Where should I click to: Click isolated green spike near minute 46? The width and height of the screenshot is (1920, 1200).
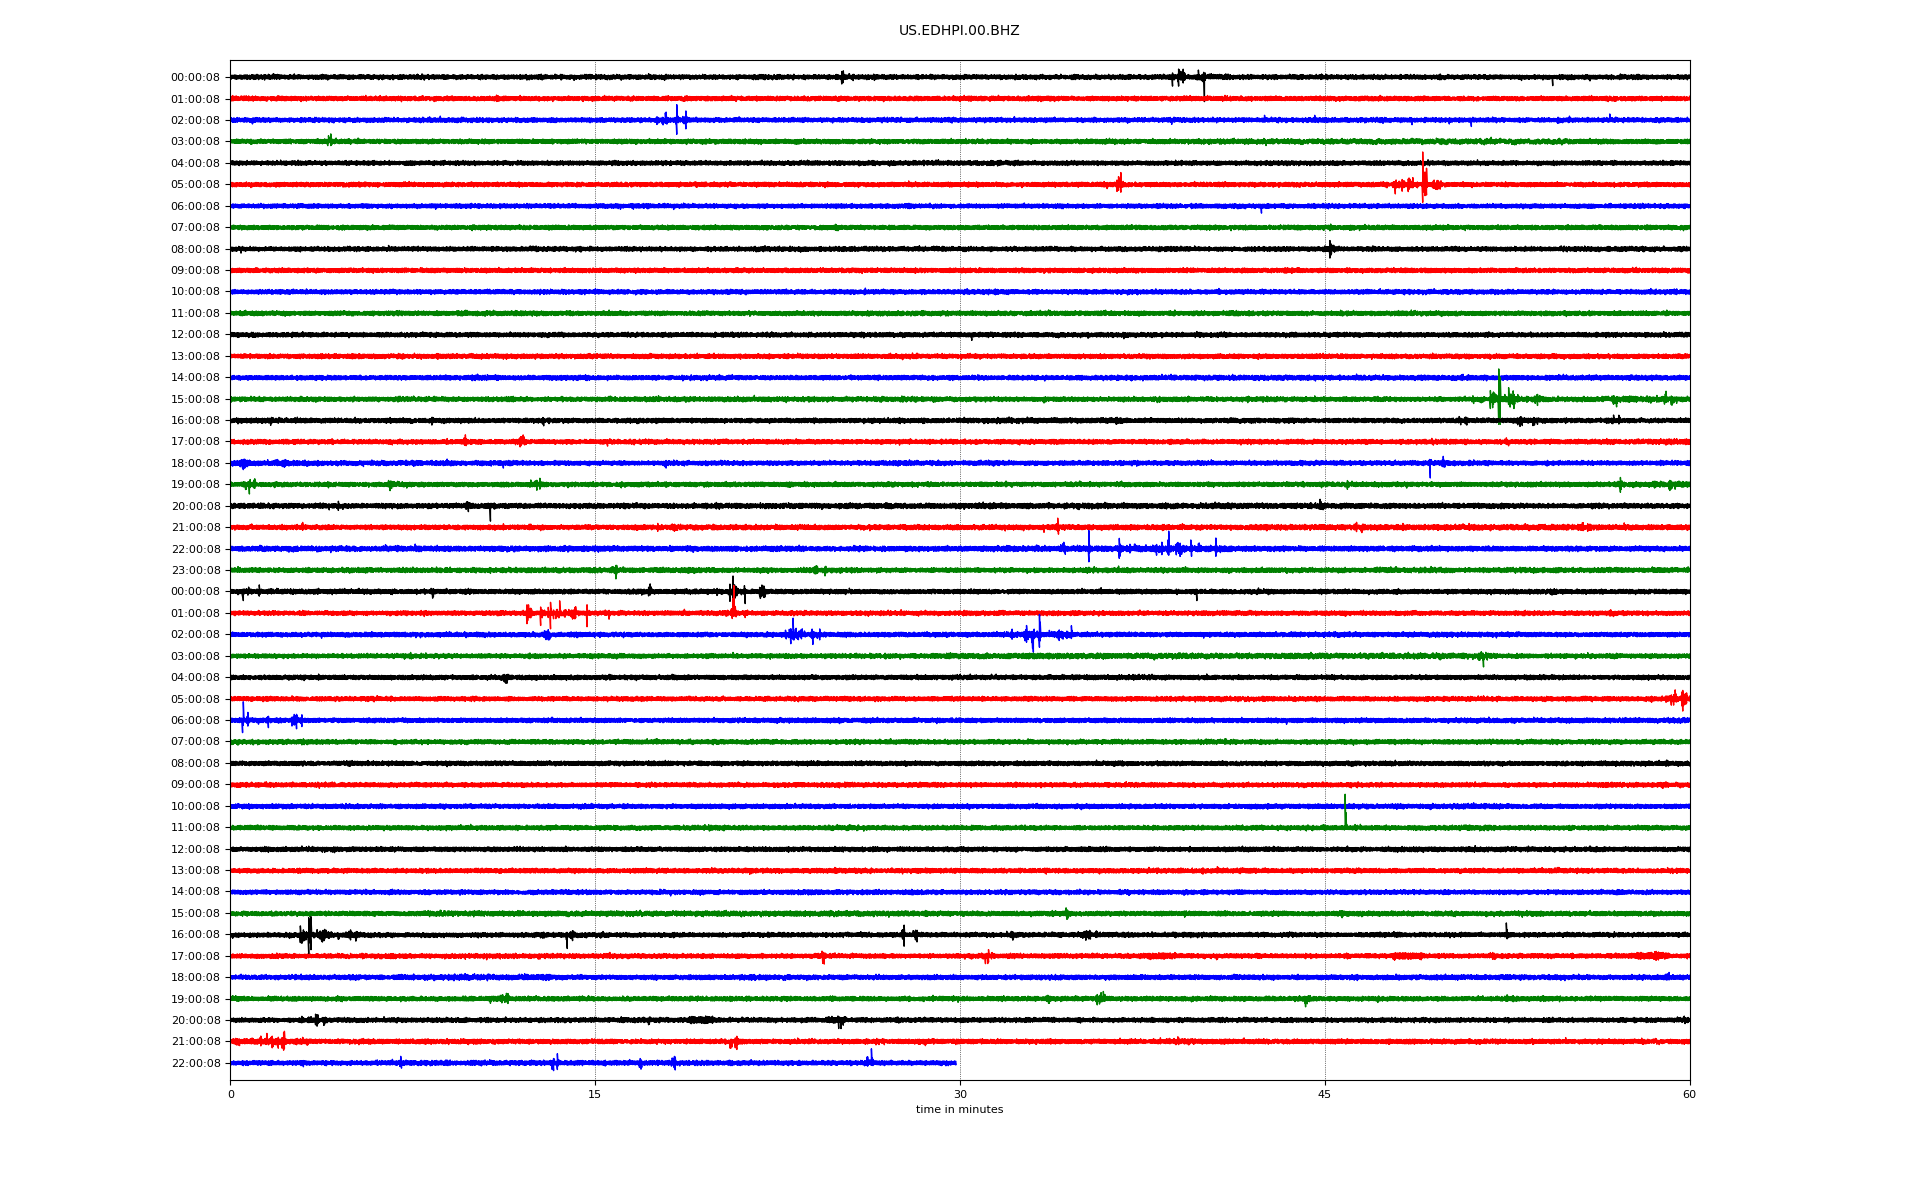(x=1344, y=810)
